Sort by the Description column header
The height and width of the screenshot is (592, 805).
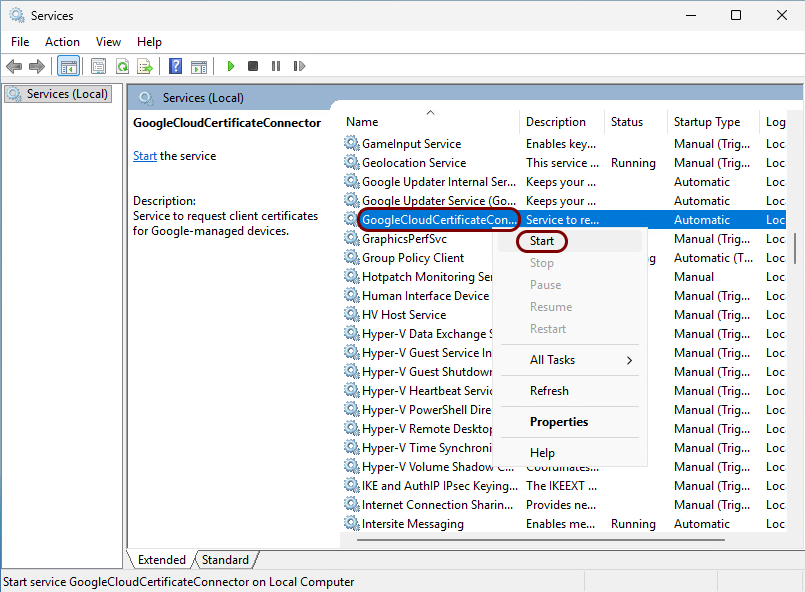562,122
